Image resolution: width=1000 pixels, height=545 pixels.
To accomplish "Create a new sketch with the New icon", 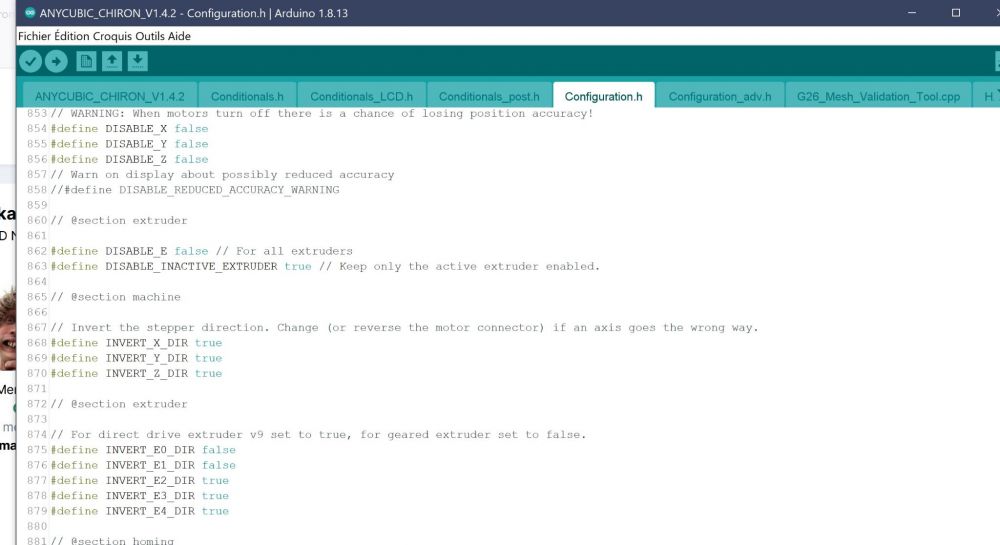I will coord(85,61).
